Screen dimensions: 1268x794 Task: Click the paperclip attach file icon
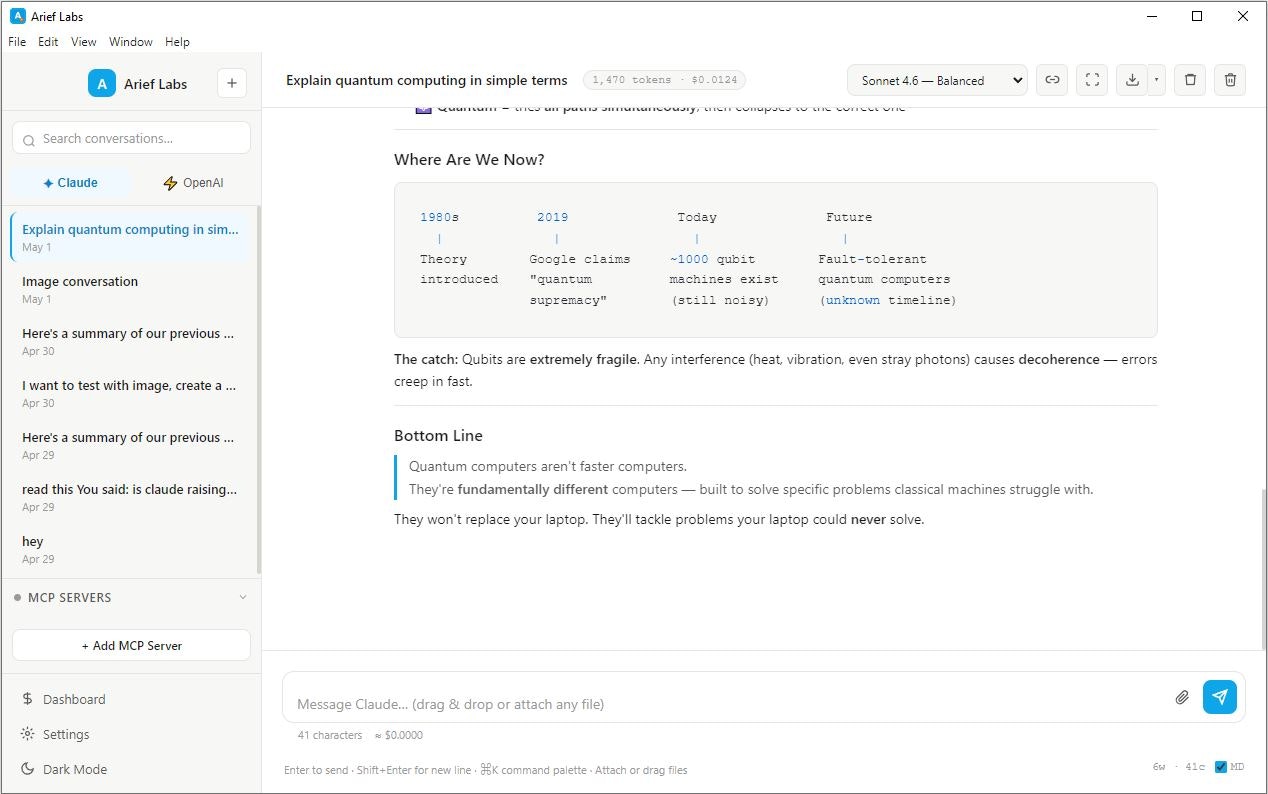click(x=1182, y=697)
